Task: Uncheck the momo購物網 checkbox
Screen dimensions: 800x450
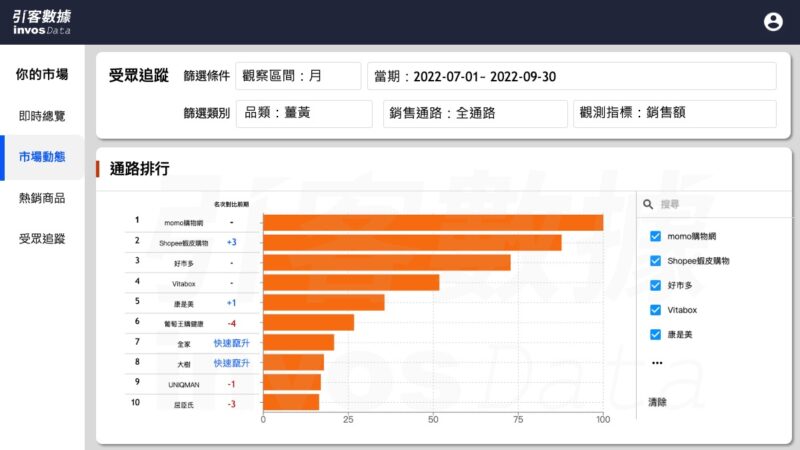Action: point(656,236)
